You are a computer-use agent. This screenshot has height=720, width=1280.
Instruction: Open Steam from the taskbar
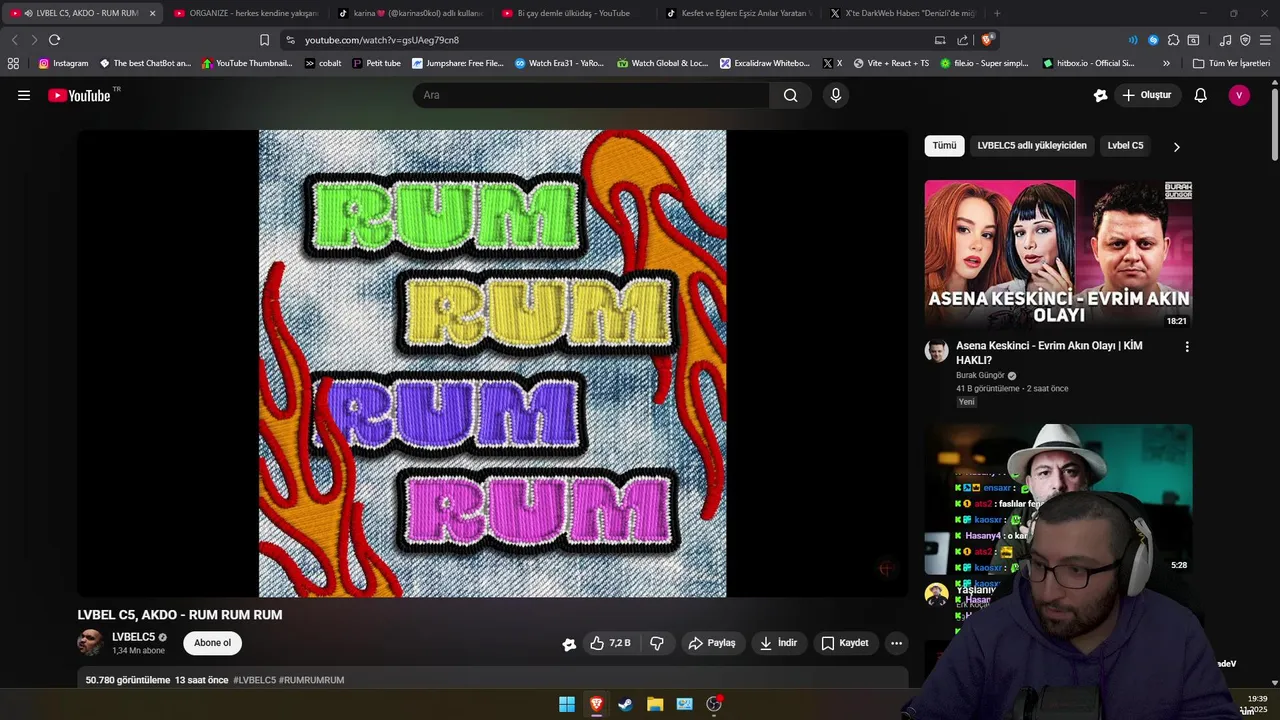[625, 704]
